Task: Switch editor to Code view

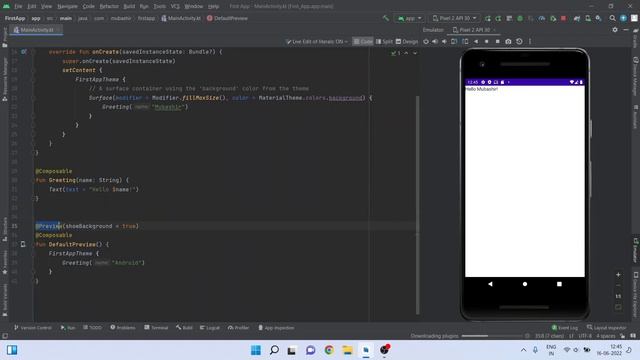Action: [363, 42]
